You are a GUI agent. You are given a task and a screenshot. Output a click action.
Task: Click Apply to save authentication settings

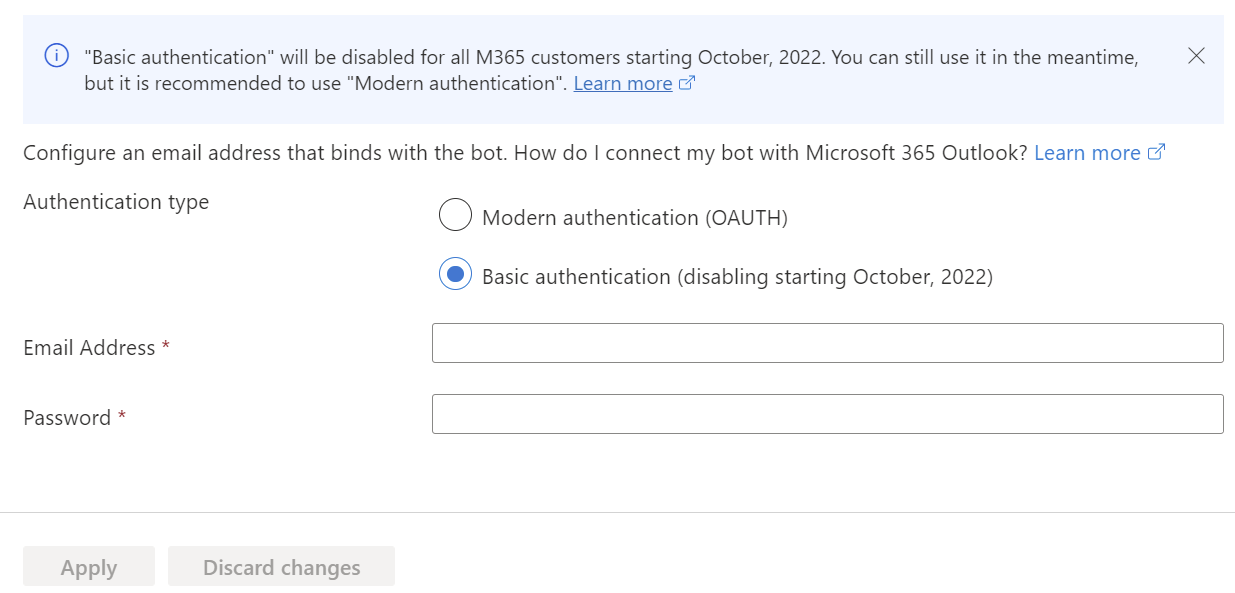click(x=88, y=566)
